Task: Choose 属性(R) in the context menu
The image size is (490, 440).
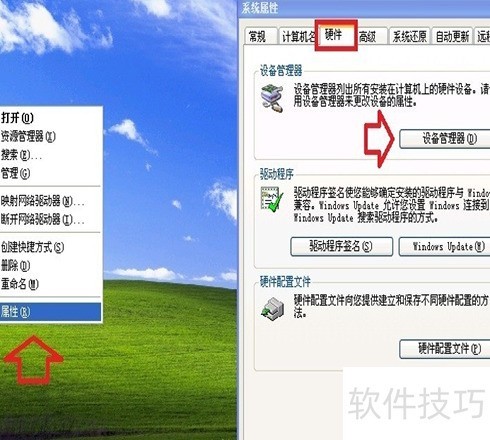Action: click(x=50, y=312)
